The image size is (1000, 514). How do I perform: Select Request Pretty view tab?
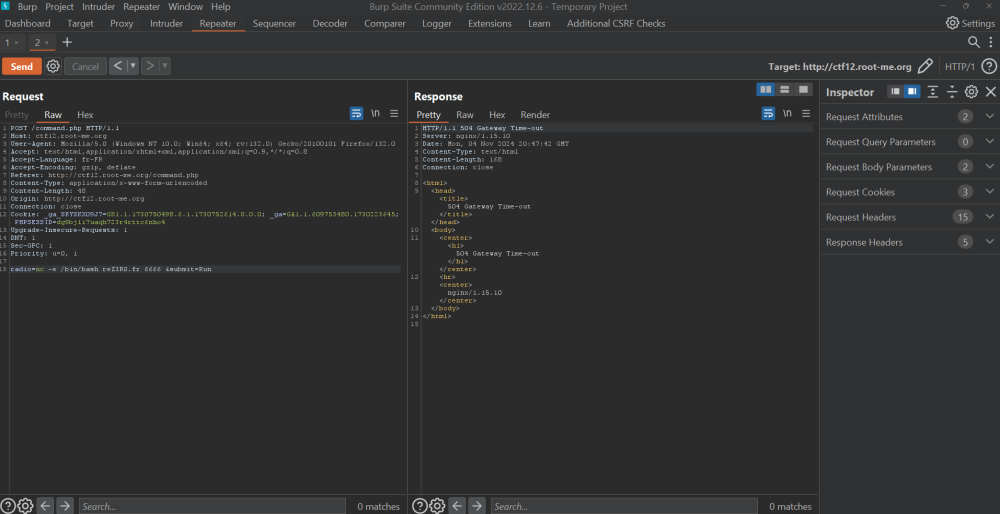17,115
